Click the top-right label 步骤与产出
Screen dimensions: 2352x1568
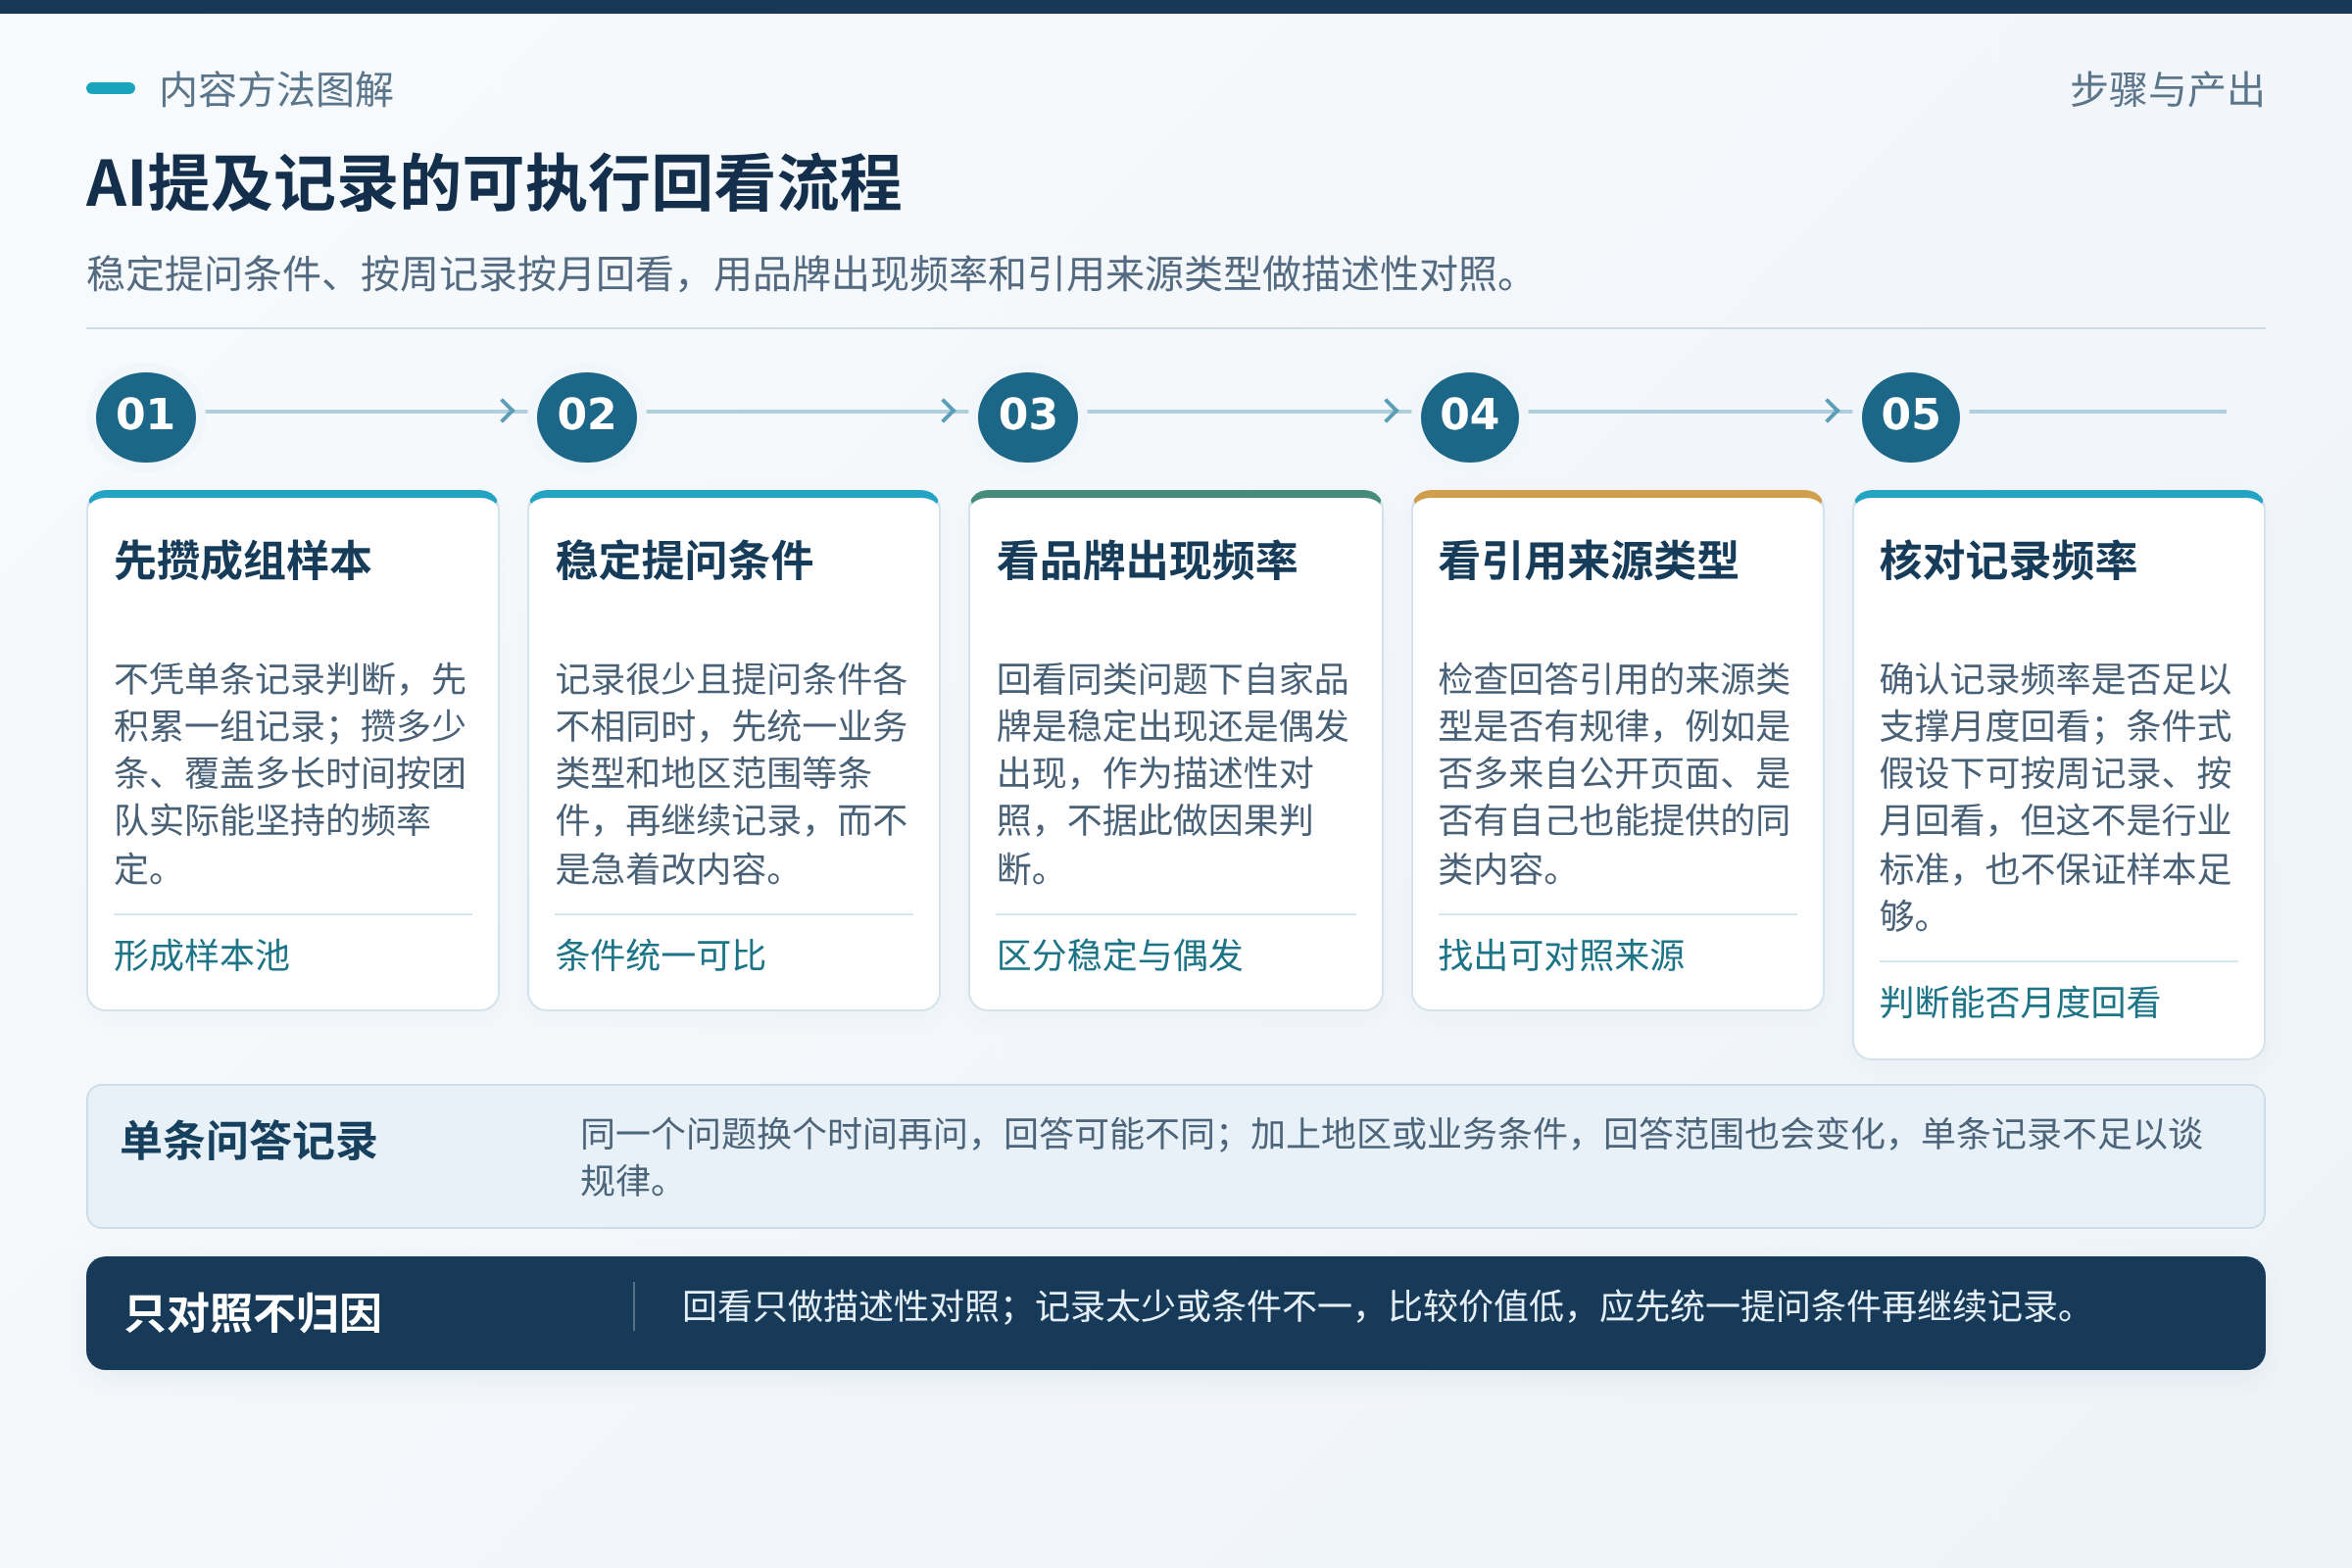pos(2167,90)
